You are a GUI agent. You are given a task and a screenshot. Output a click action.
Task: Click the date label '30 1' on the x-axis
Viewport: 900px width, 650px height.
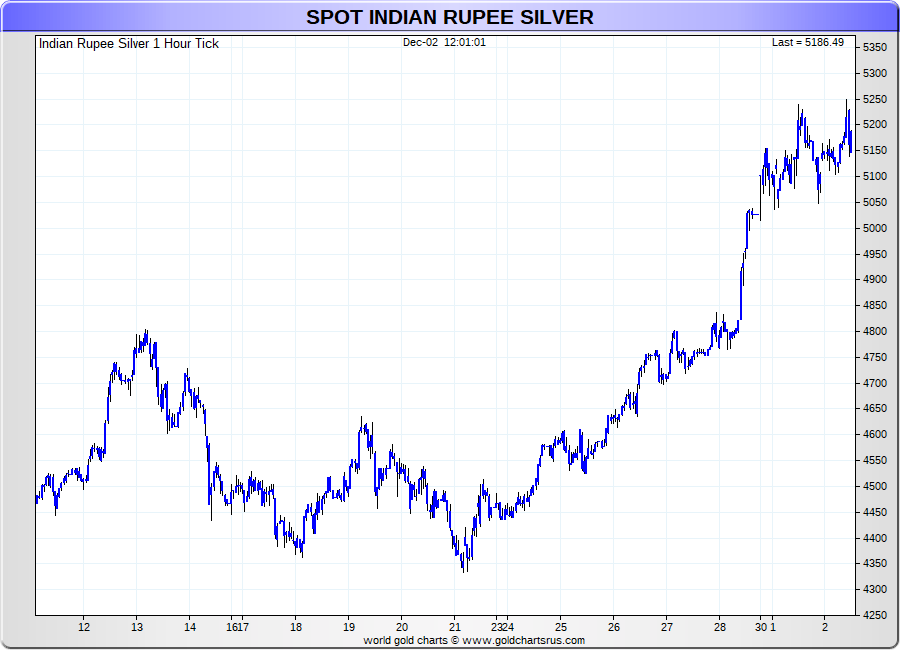765,627
